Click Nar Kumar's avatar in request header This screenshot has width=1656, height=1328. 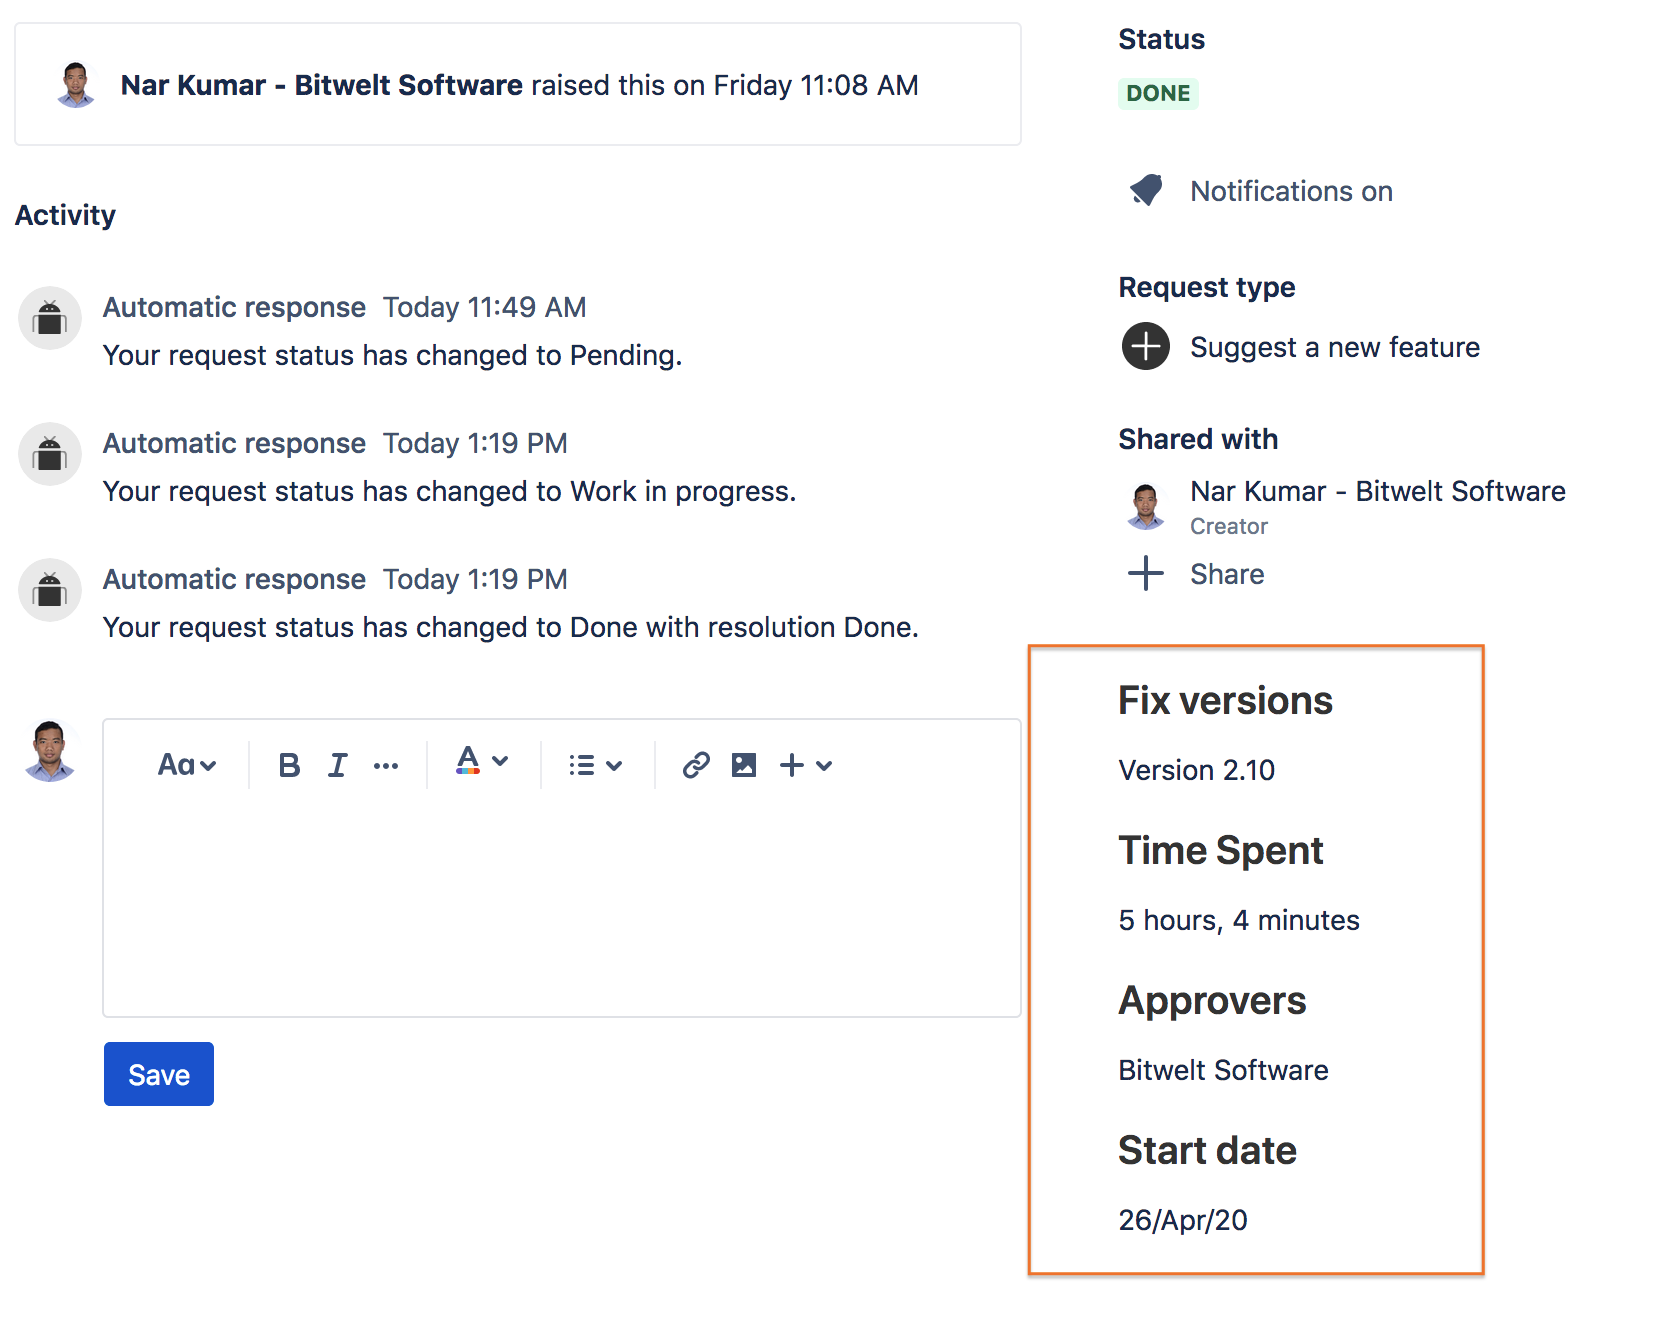tap(76, 85)
